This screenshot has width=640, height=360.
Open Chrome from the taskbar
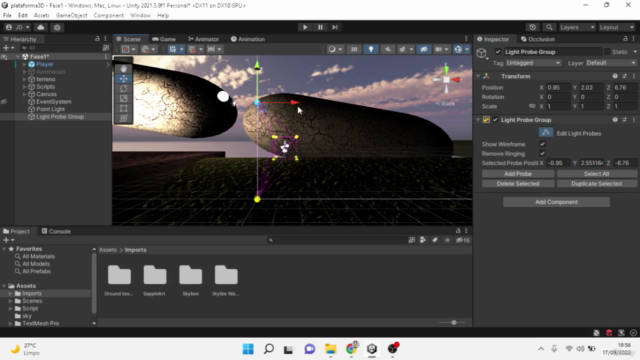351,349
